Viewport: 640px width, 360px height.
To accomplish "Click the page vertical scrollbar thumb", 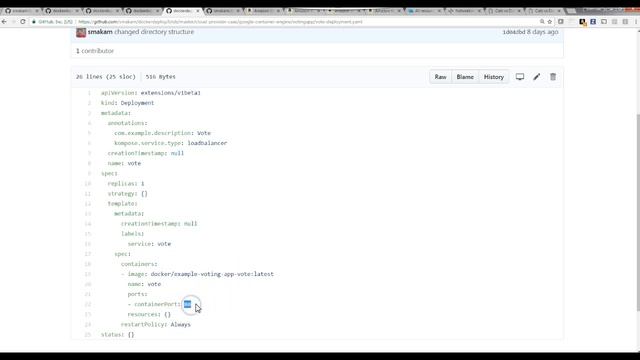I will (638, 212).
